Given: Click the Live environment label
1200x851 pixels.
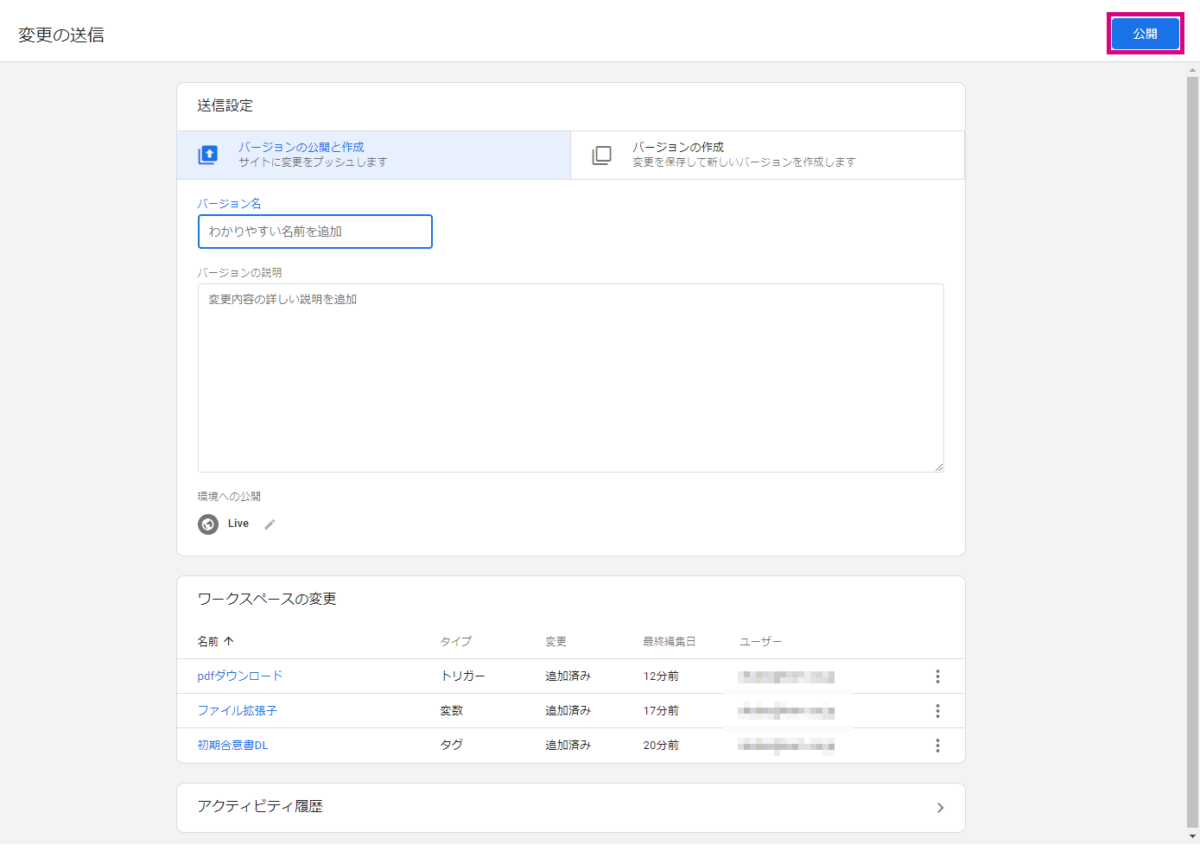Looking at the screenshot, I should (x=238, y=524).
